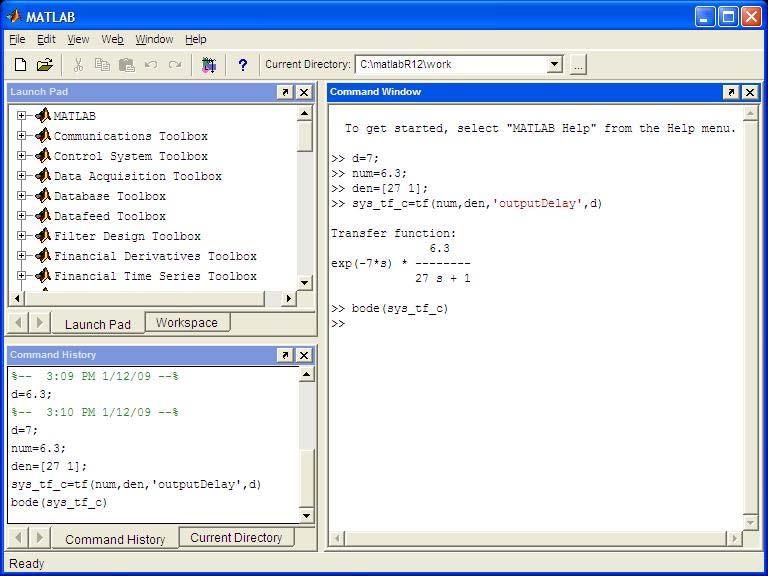Click the Cut scissors toolbar icon
Image resolution: width=768 pixels, height=576 pixels.
pos(78,65)
